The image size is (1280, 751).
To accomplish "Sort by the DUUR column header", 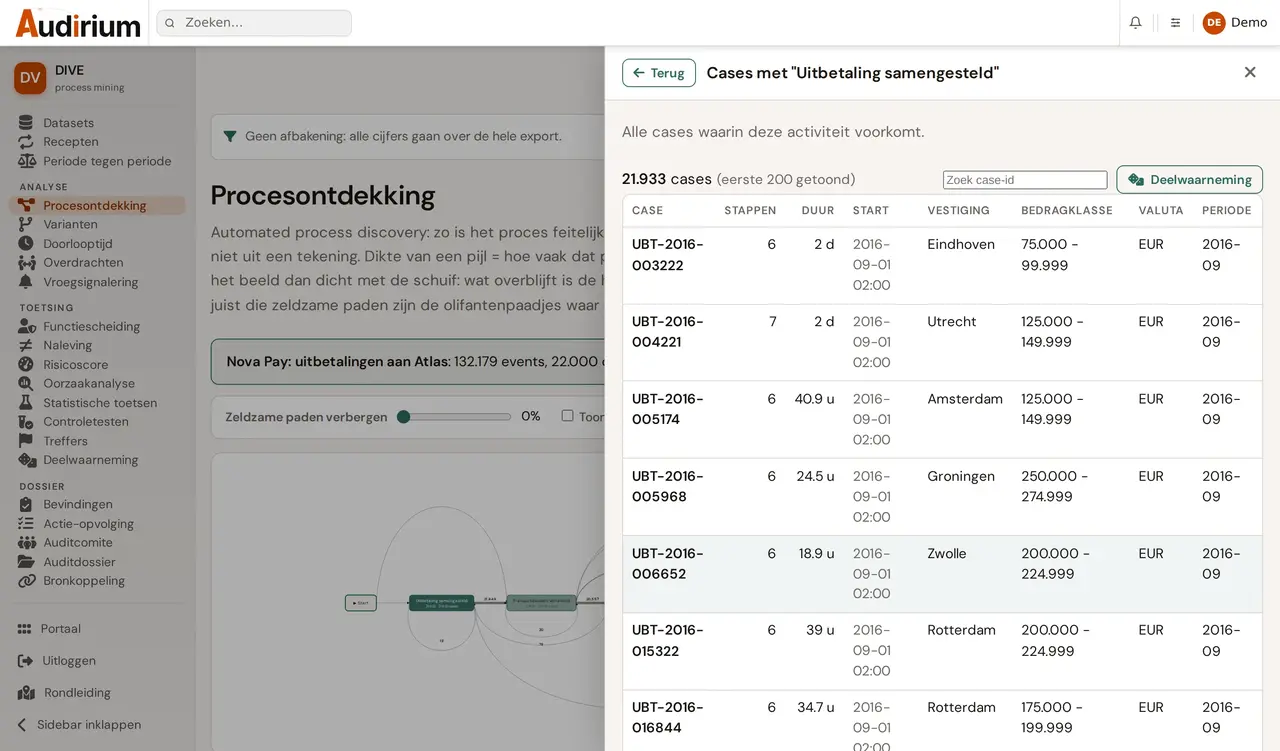I will click(817, 211).
